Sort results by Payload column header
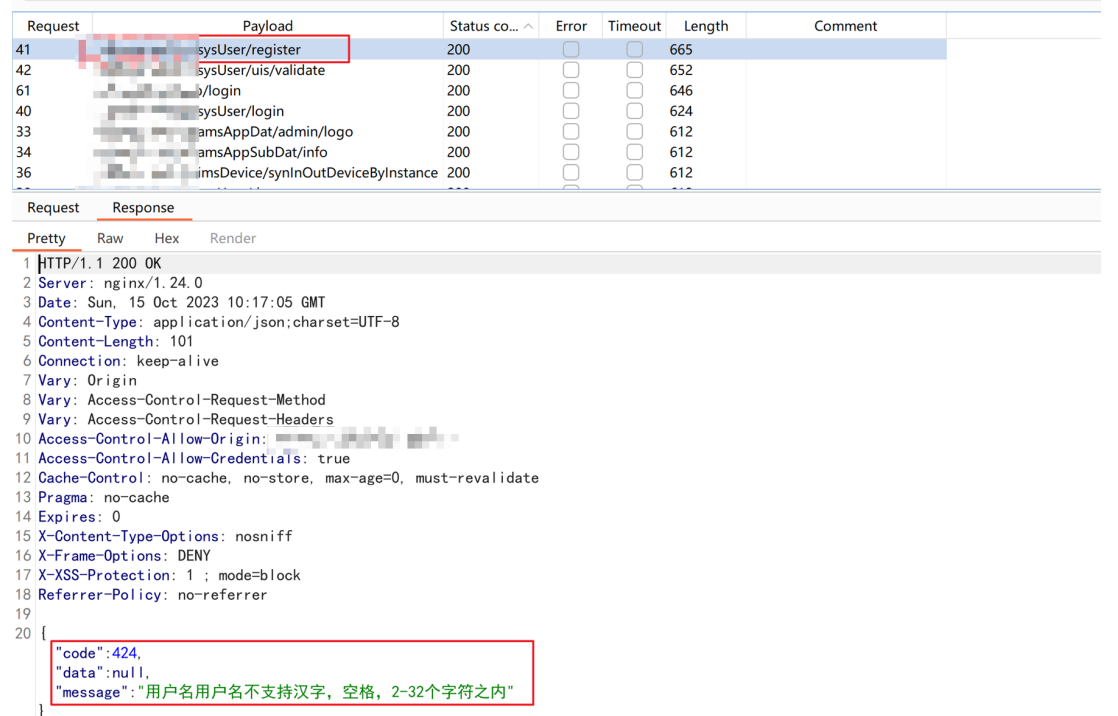 pyautogui.click(x=267, y=26)
